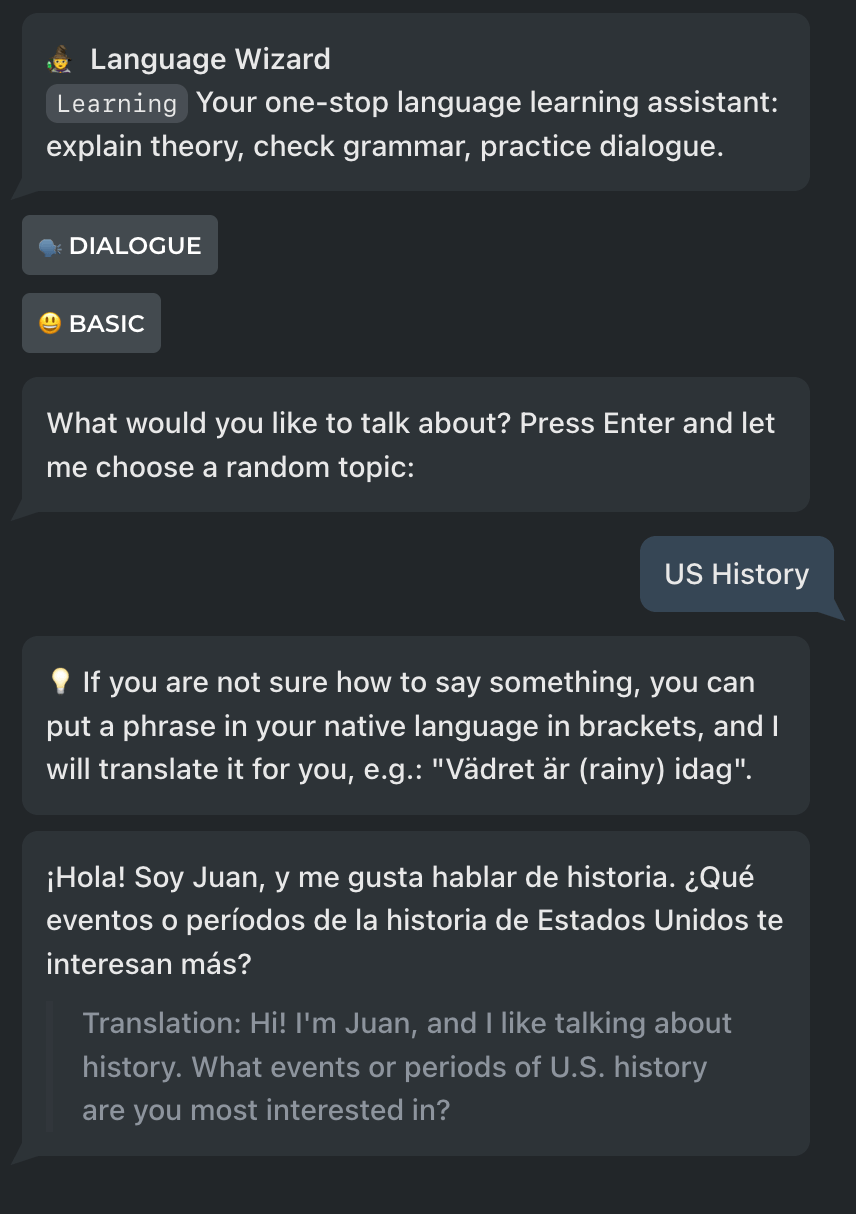Screen dimensions: 856x1214
Task: Click the 'Your one-stop language learning assistant' description
Action: pyautogui.click(x=486, y=103)
